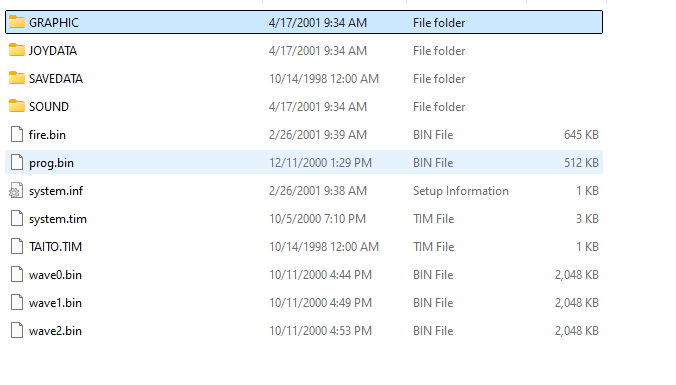
Task: Select the SAVEDATA folder icon
Action: 17,78
